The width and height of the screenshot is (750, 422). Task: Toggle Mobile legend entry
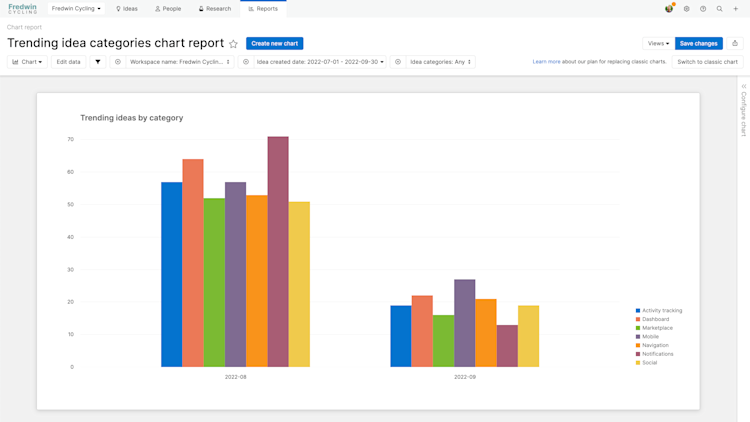(647, 336)
